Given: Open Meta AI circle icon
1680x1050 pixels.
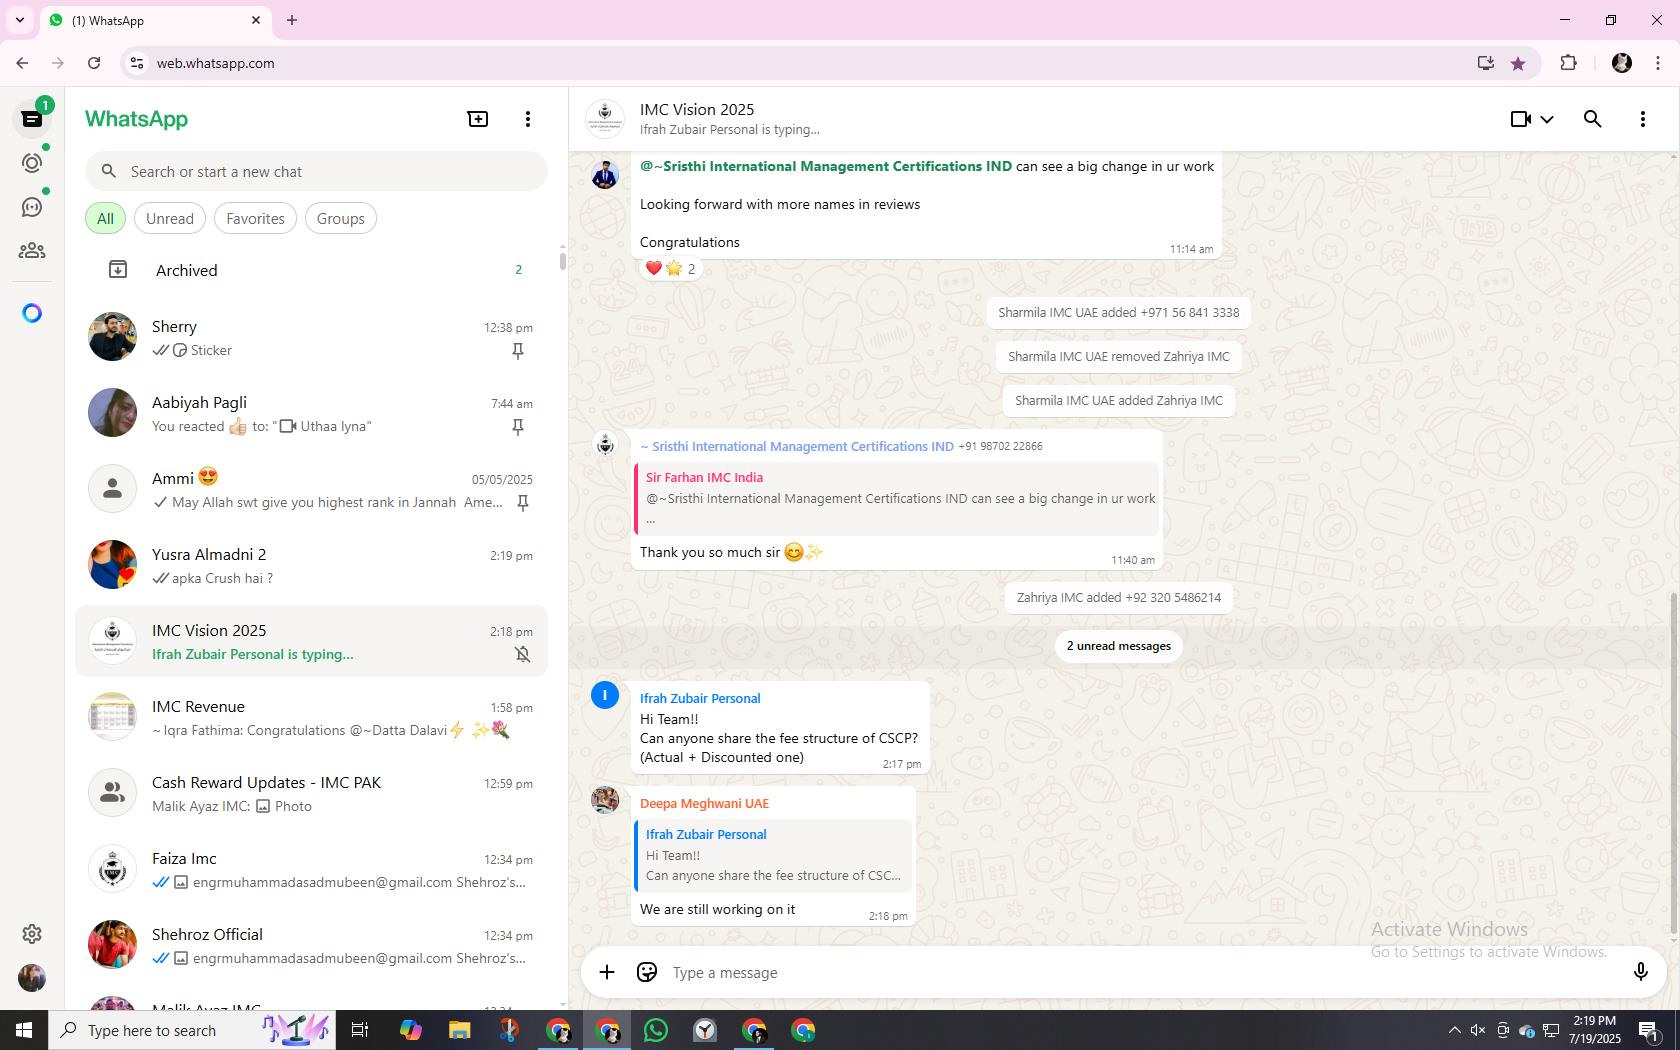Looking at the screenshot, I should pyautogui.click(x=32, y=313).
